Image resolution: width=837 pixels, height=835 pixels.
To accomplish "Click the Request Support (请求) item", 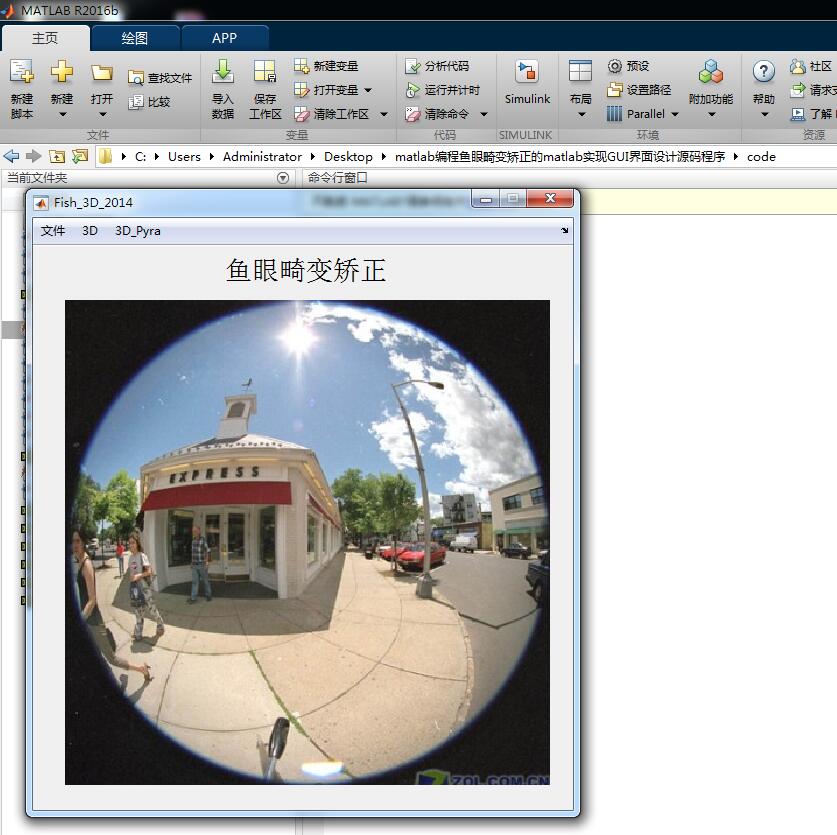I will click(814, 90).
